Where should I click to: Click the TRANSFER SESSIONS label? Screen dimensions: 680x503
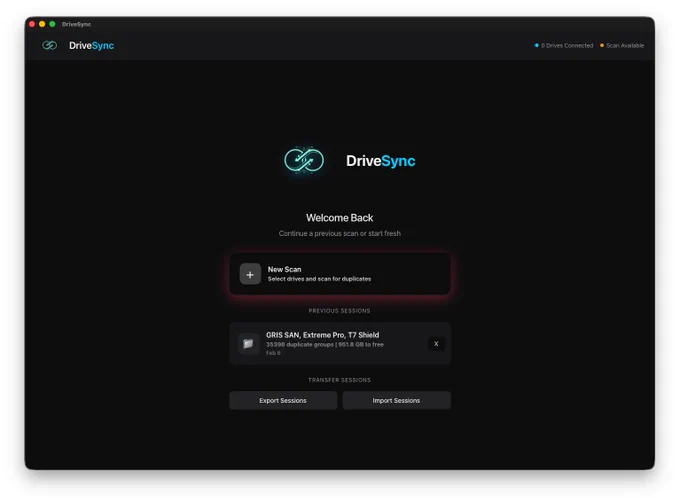pyautogui.click(x=340, y=380)
